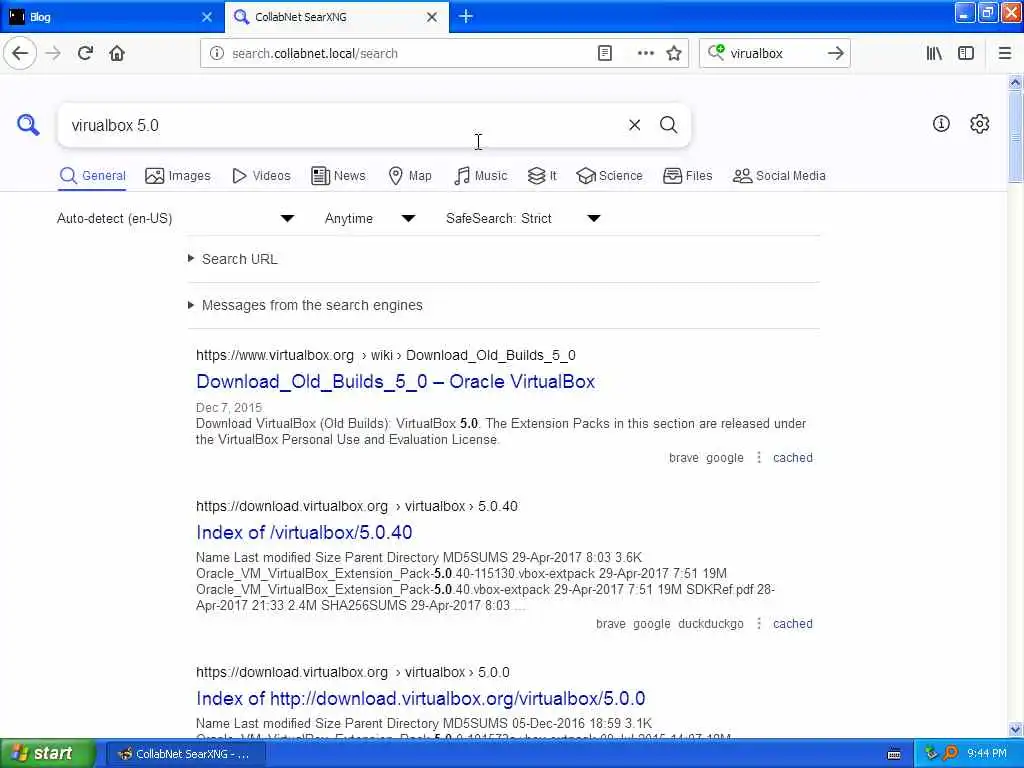Screen dimensions: 1024x768
Task: Open the Windows Start button
Action: click(46, 753)
